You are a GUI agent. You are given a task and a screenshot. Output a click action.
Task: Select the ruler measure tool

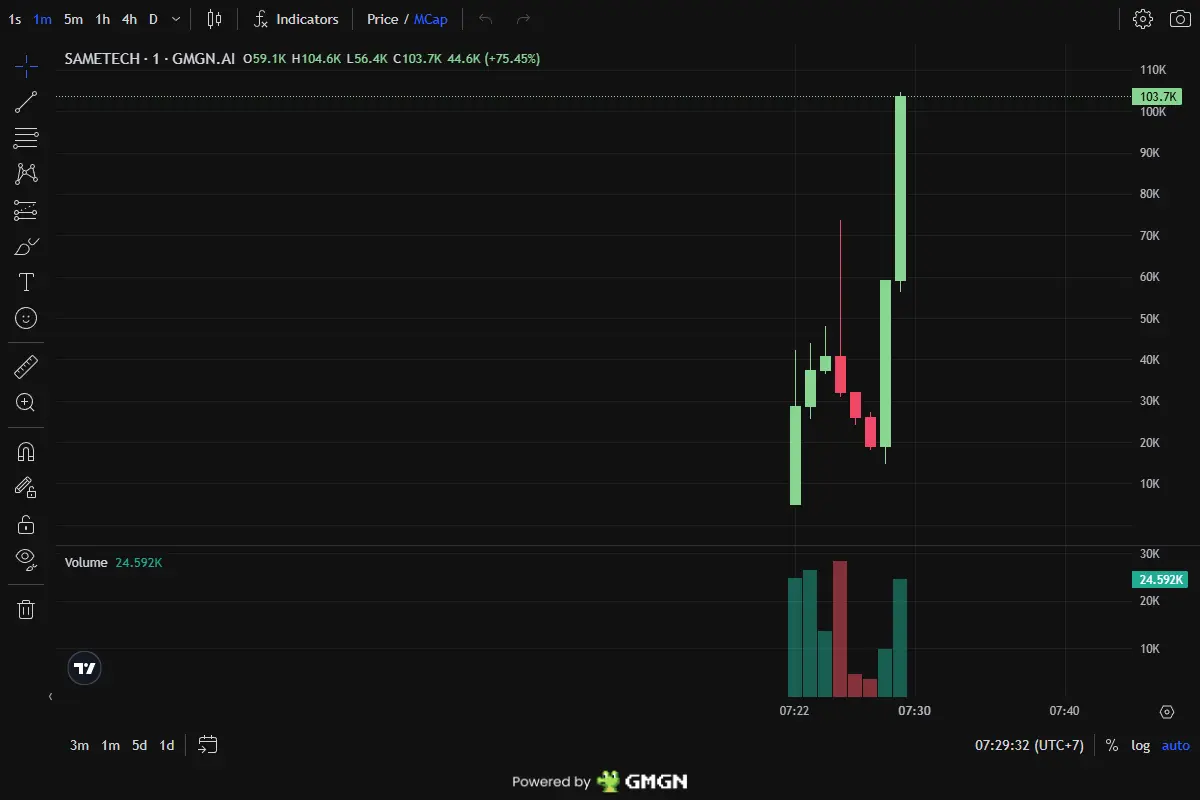26,367
